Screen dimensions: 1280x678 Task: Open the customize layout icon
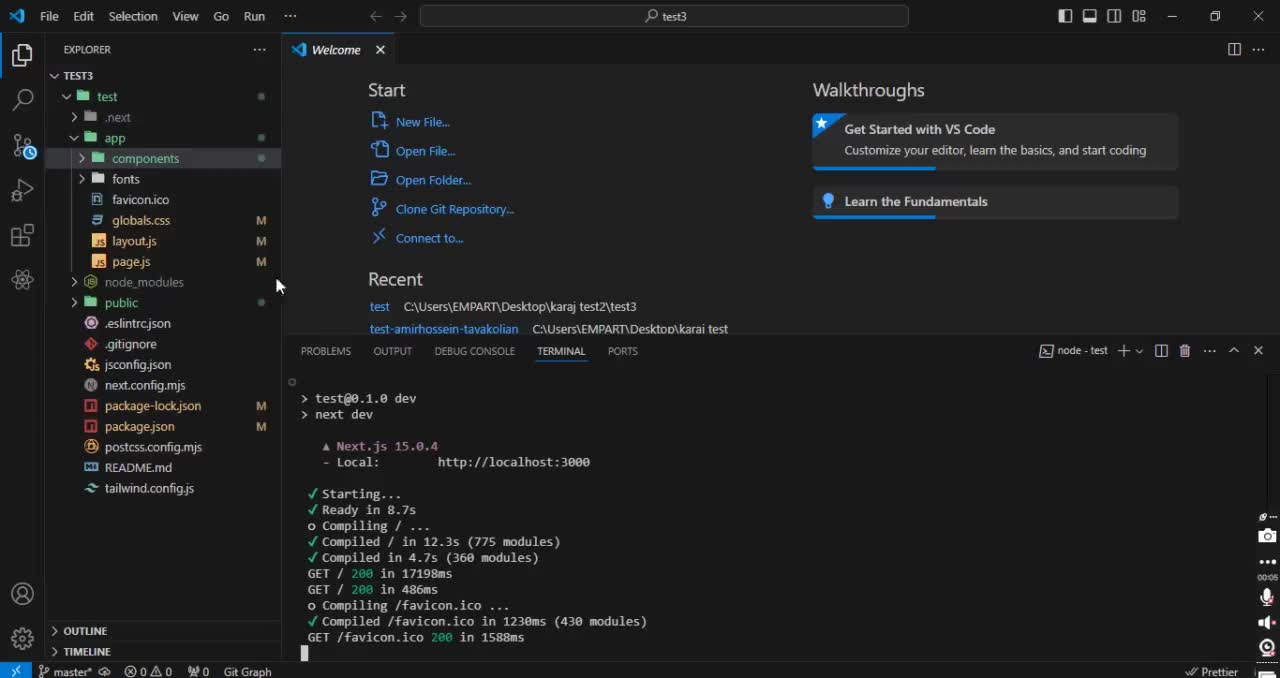(1139, 16)
